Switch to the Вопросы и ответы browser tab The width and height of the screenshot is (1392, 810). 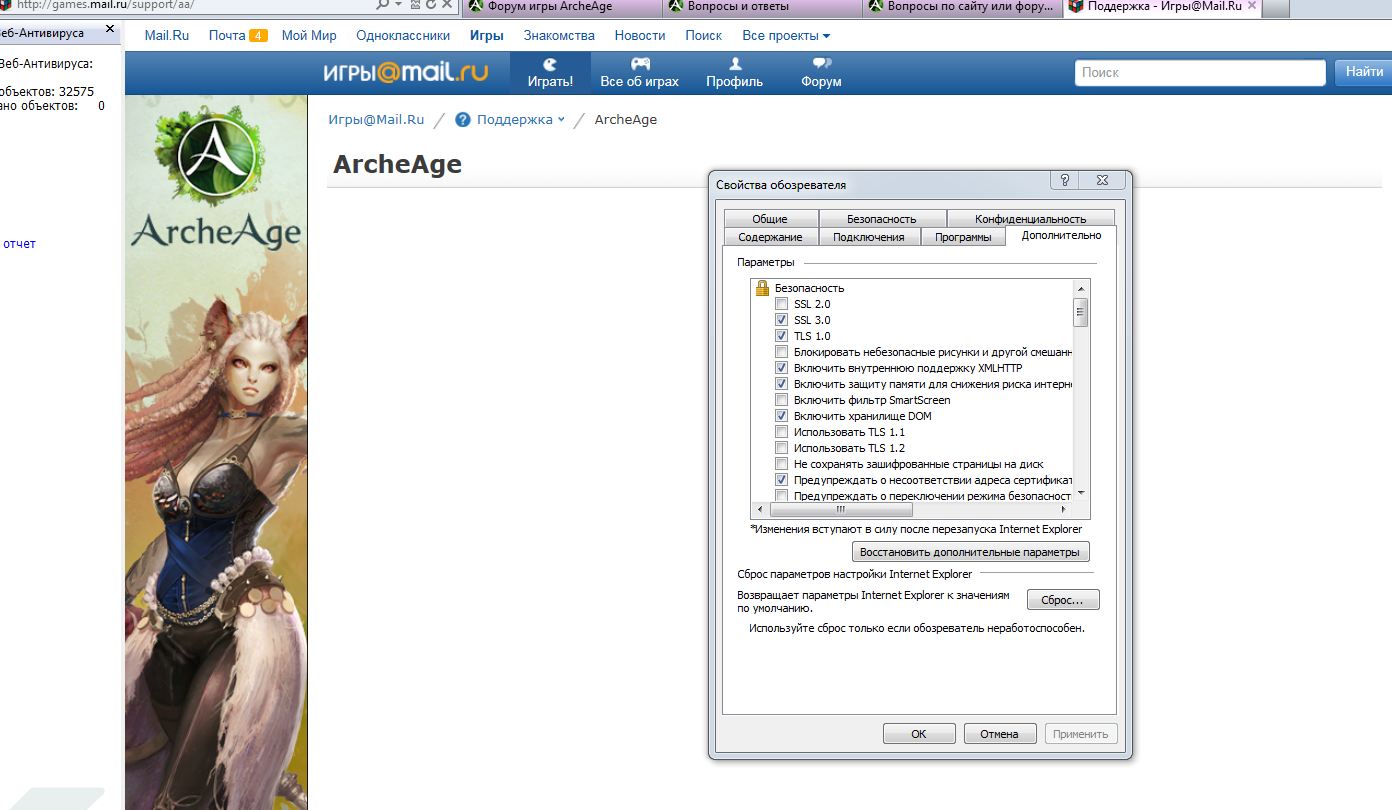[x=762, y=6]
